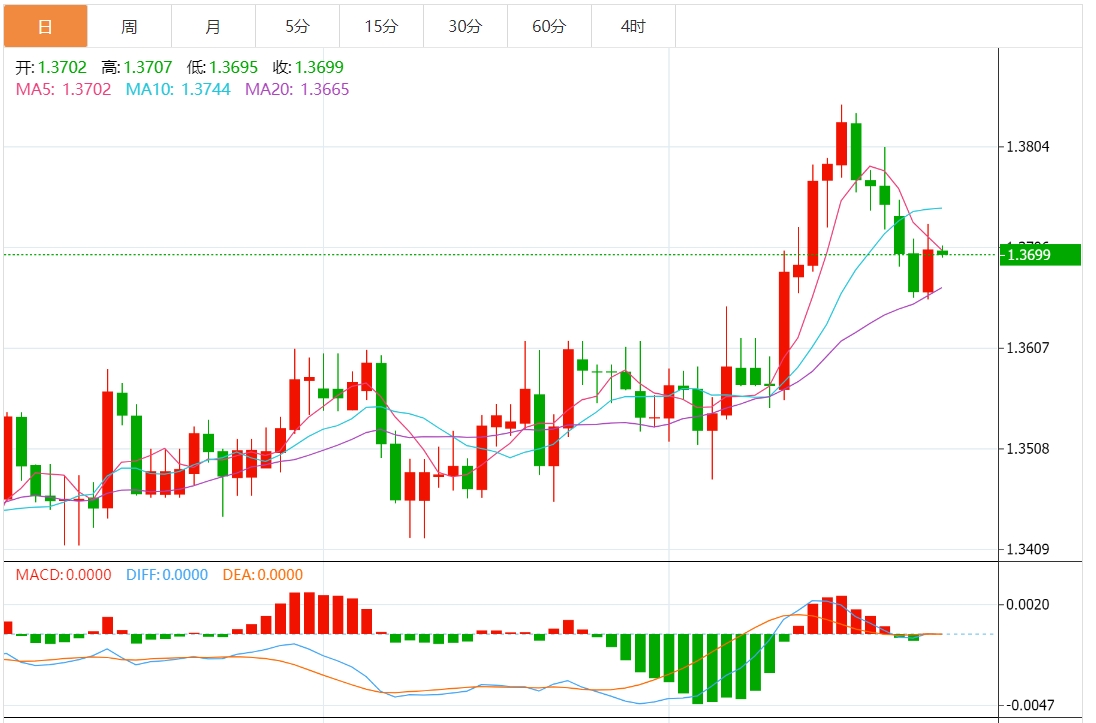Click the DEA:0.0000 value label
This screenshot has width=1096, height=723.
[x=263, y=575]
